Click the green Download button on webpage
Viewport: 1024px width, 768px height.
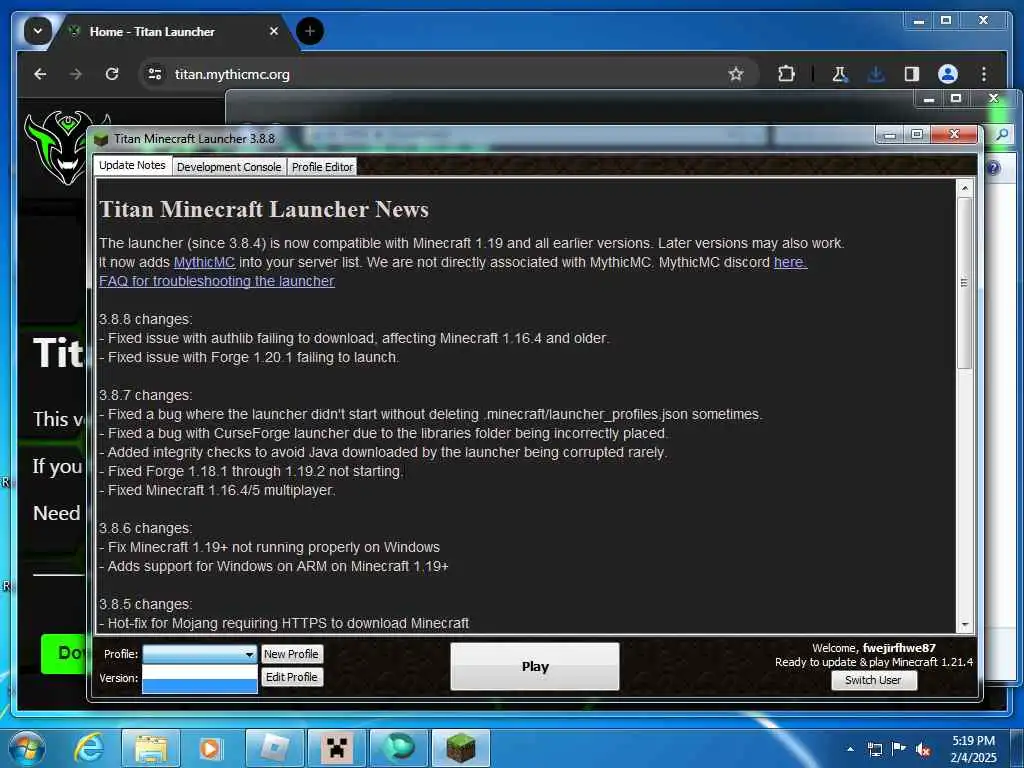point(63,653)
